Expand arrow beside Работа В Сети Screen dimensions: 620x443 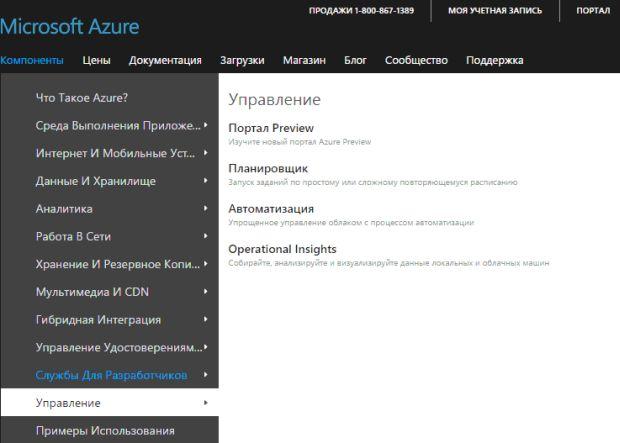coord(206,236)
